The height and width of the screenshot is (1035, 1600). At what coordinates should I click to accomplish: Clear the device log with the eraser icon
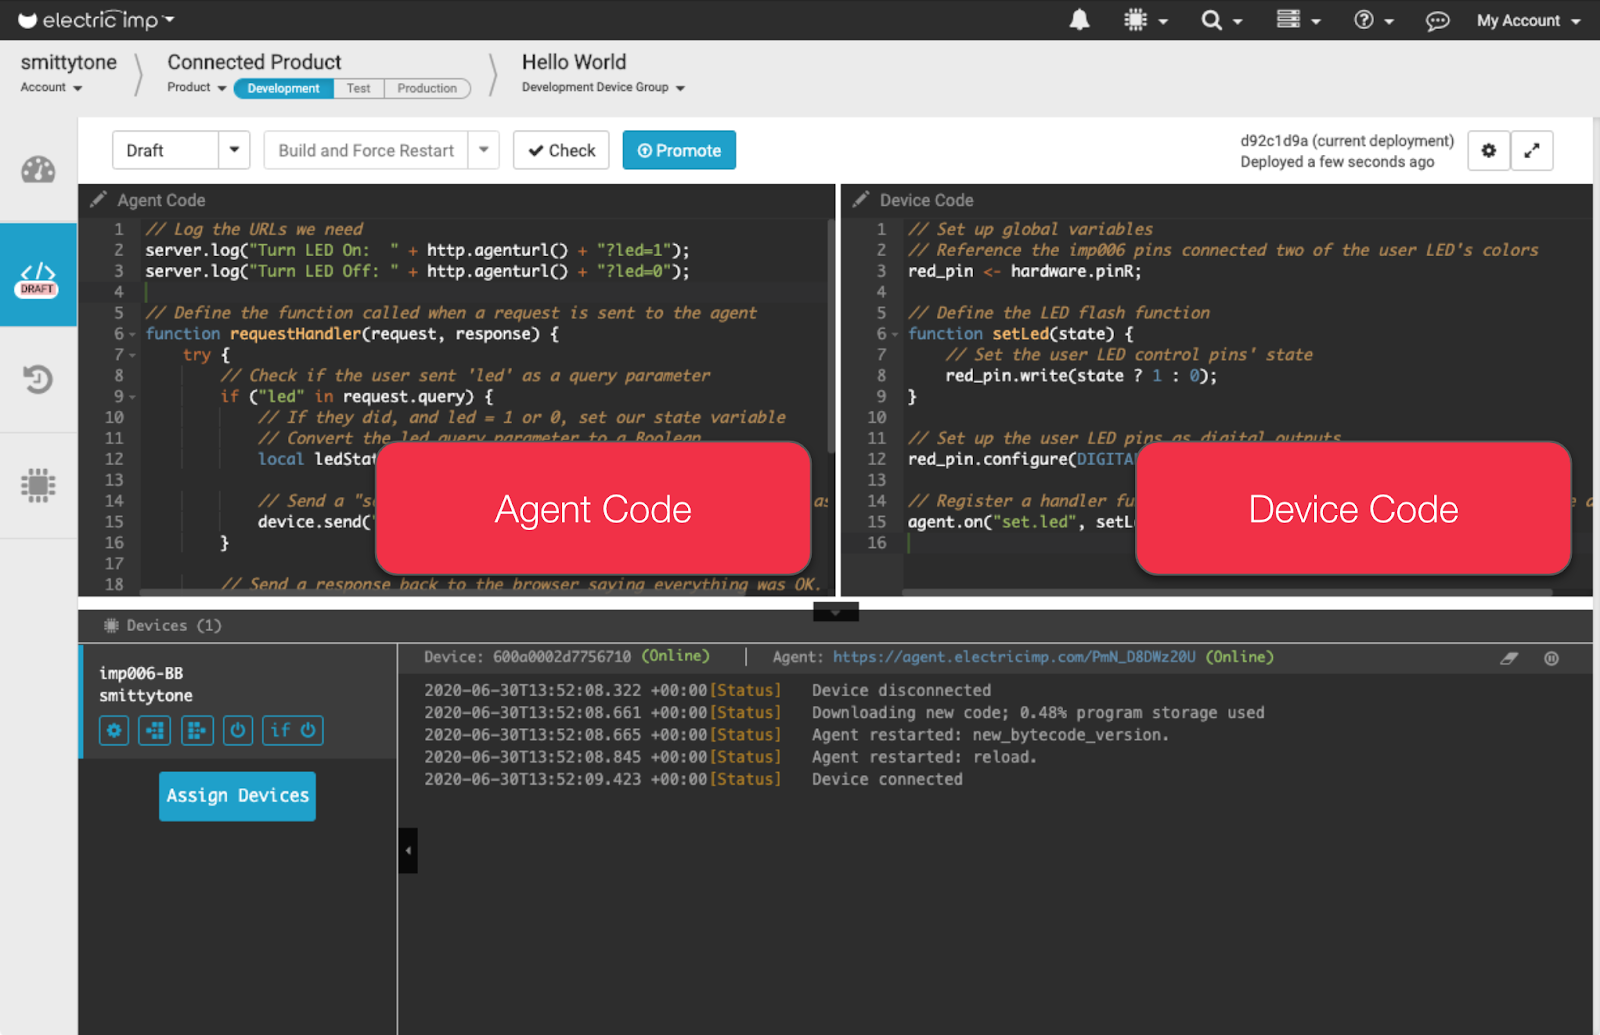pos(1509,658)
